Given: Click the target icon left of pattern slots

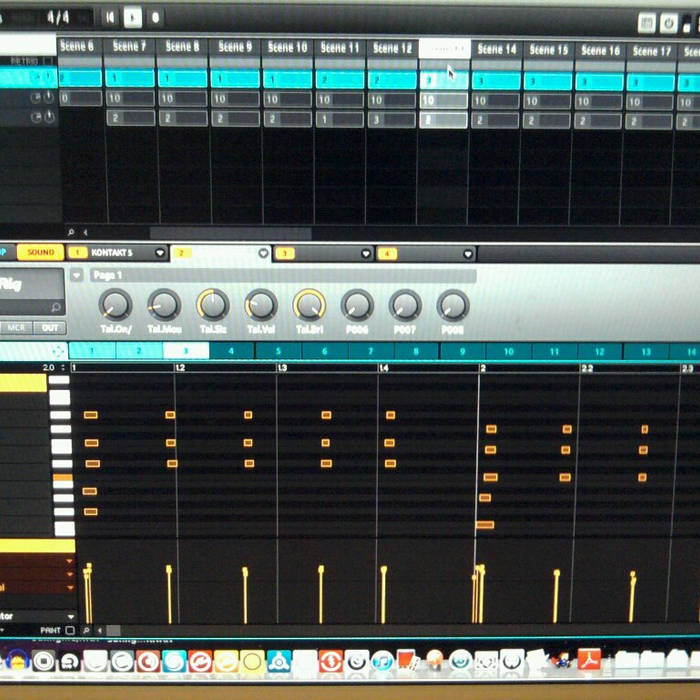Looking at the screenshot, I should [x=58, y=351].
